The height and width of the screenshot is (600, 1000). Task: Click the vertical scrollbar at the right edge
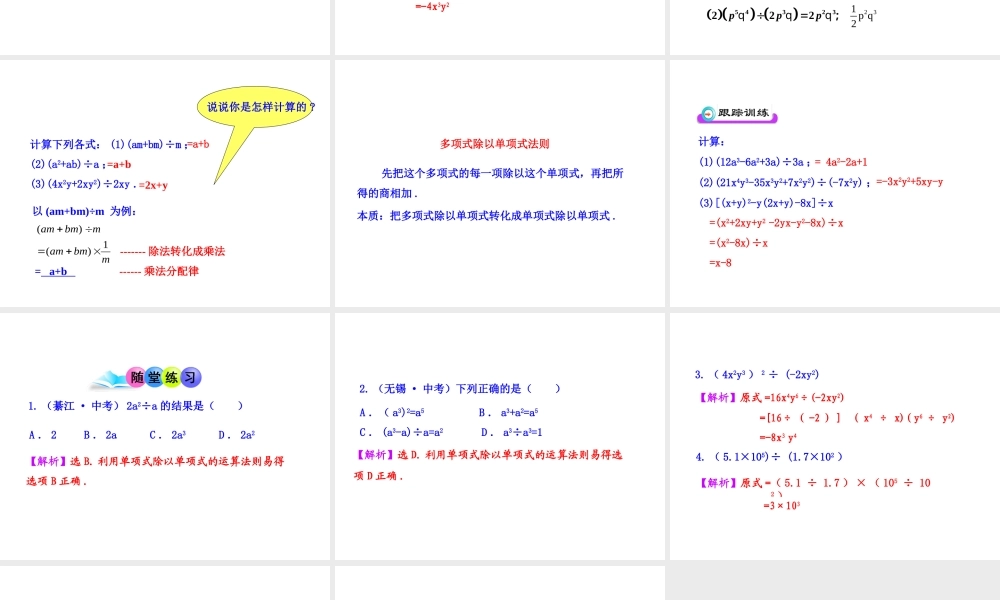pyautogui.click(x=996, y=300)
